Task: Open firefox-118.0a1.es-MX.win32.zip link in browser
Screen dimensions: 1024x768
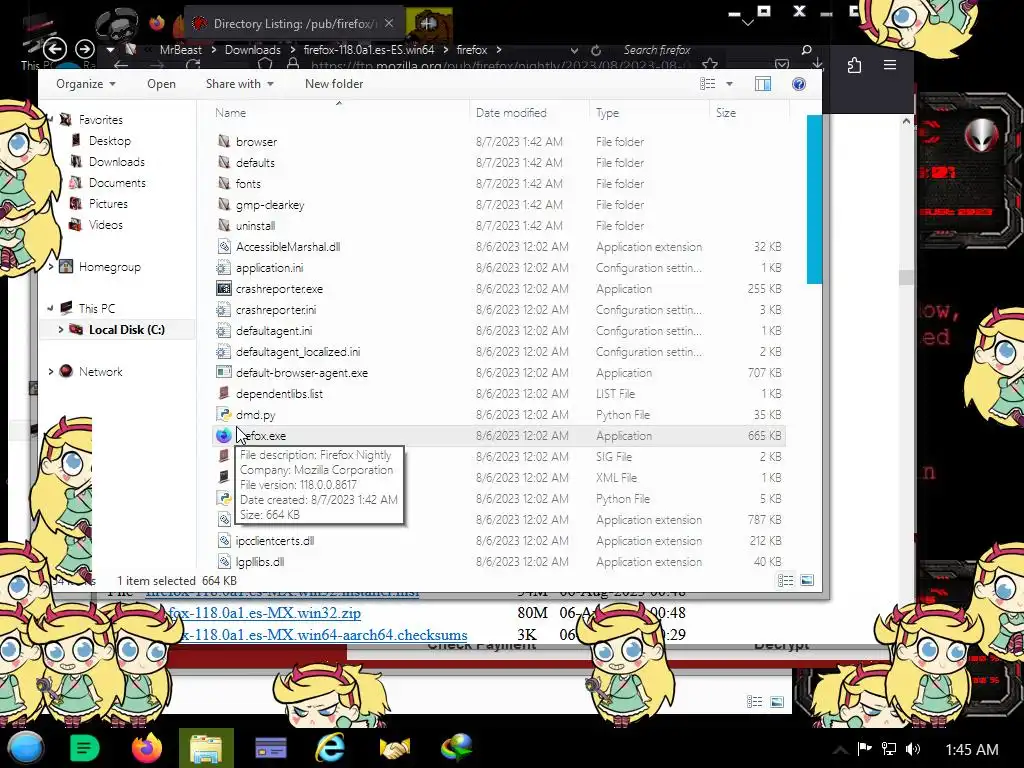Action: 264,613
